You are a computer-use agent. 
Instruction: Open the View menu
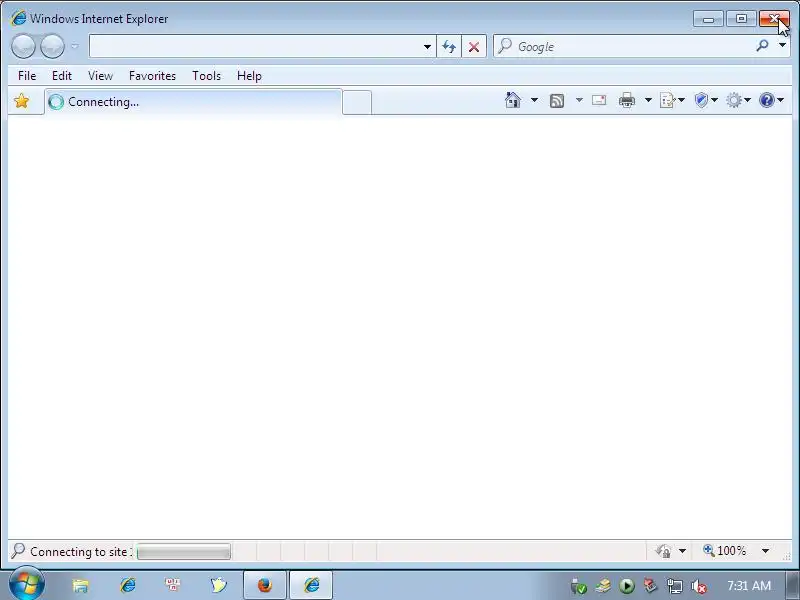(x=100, y=76)
